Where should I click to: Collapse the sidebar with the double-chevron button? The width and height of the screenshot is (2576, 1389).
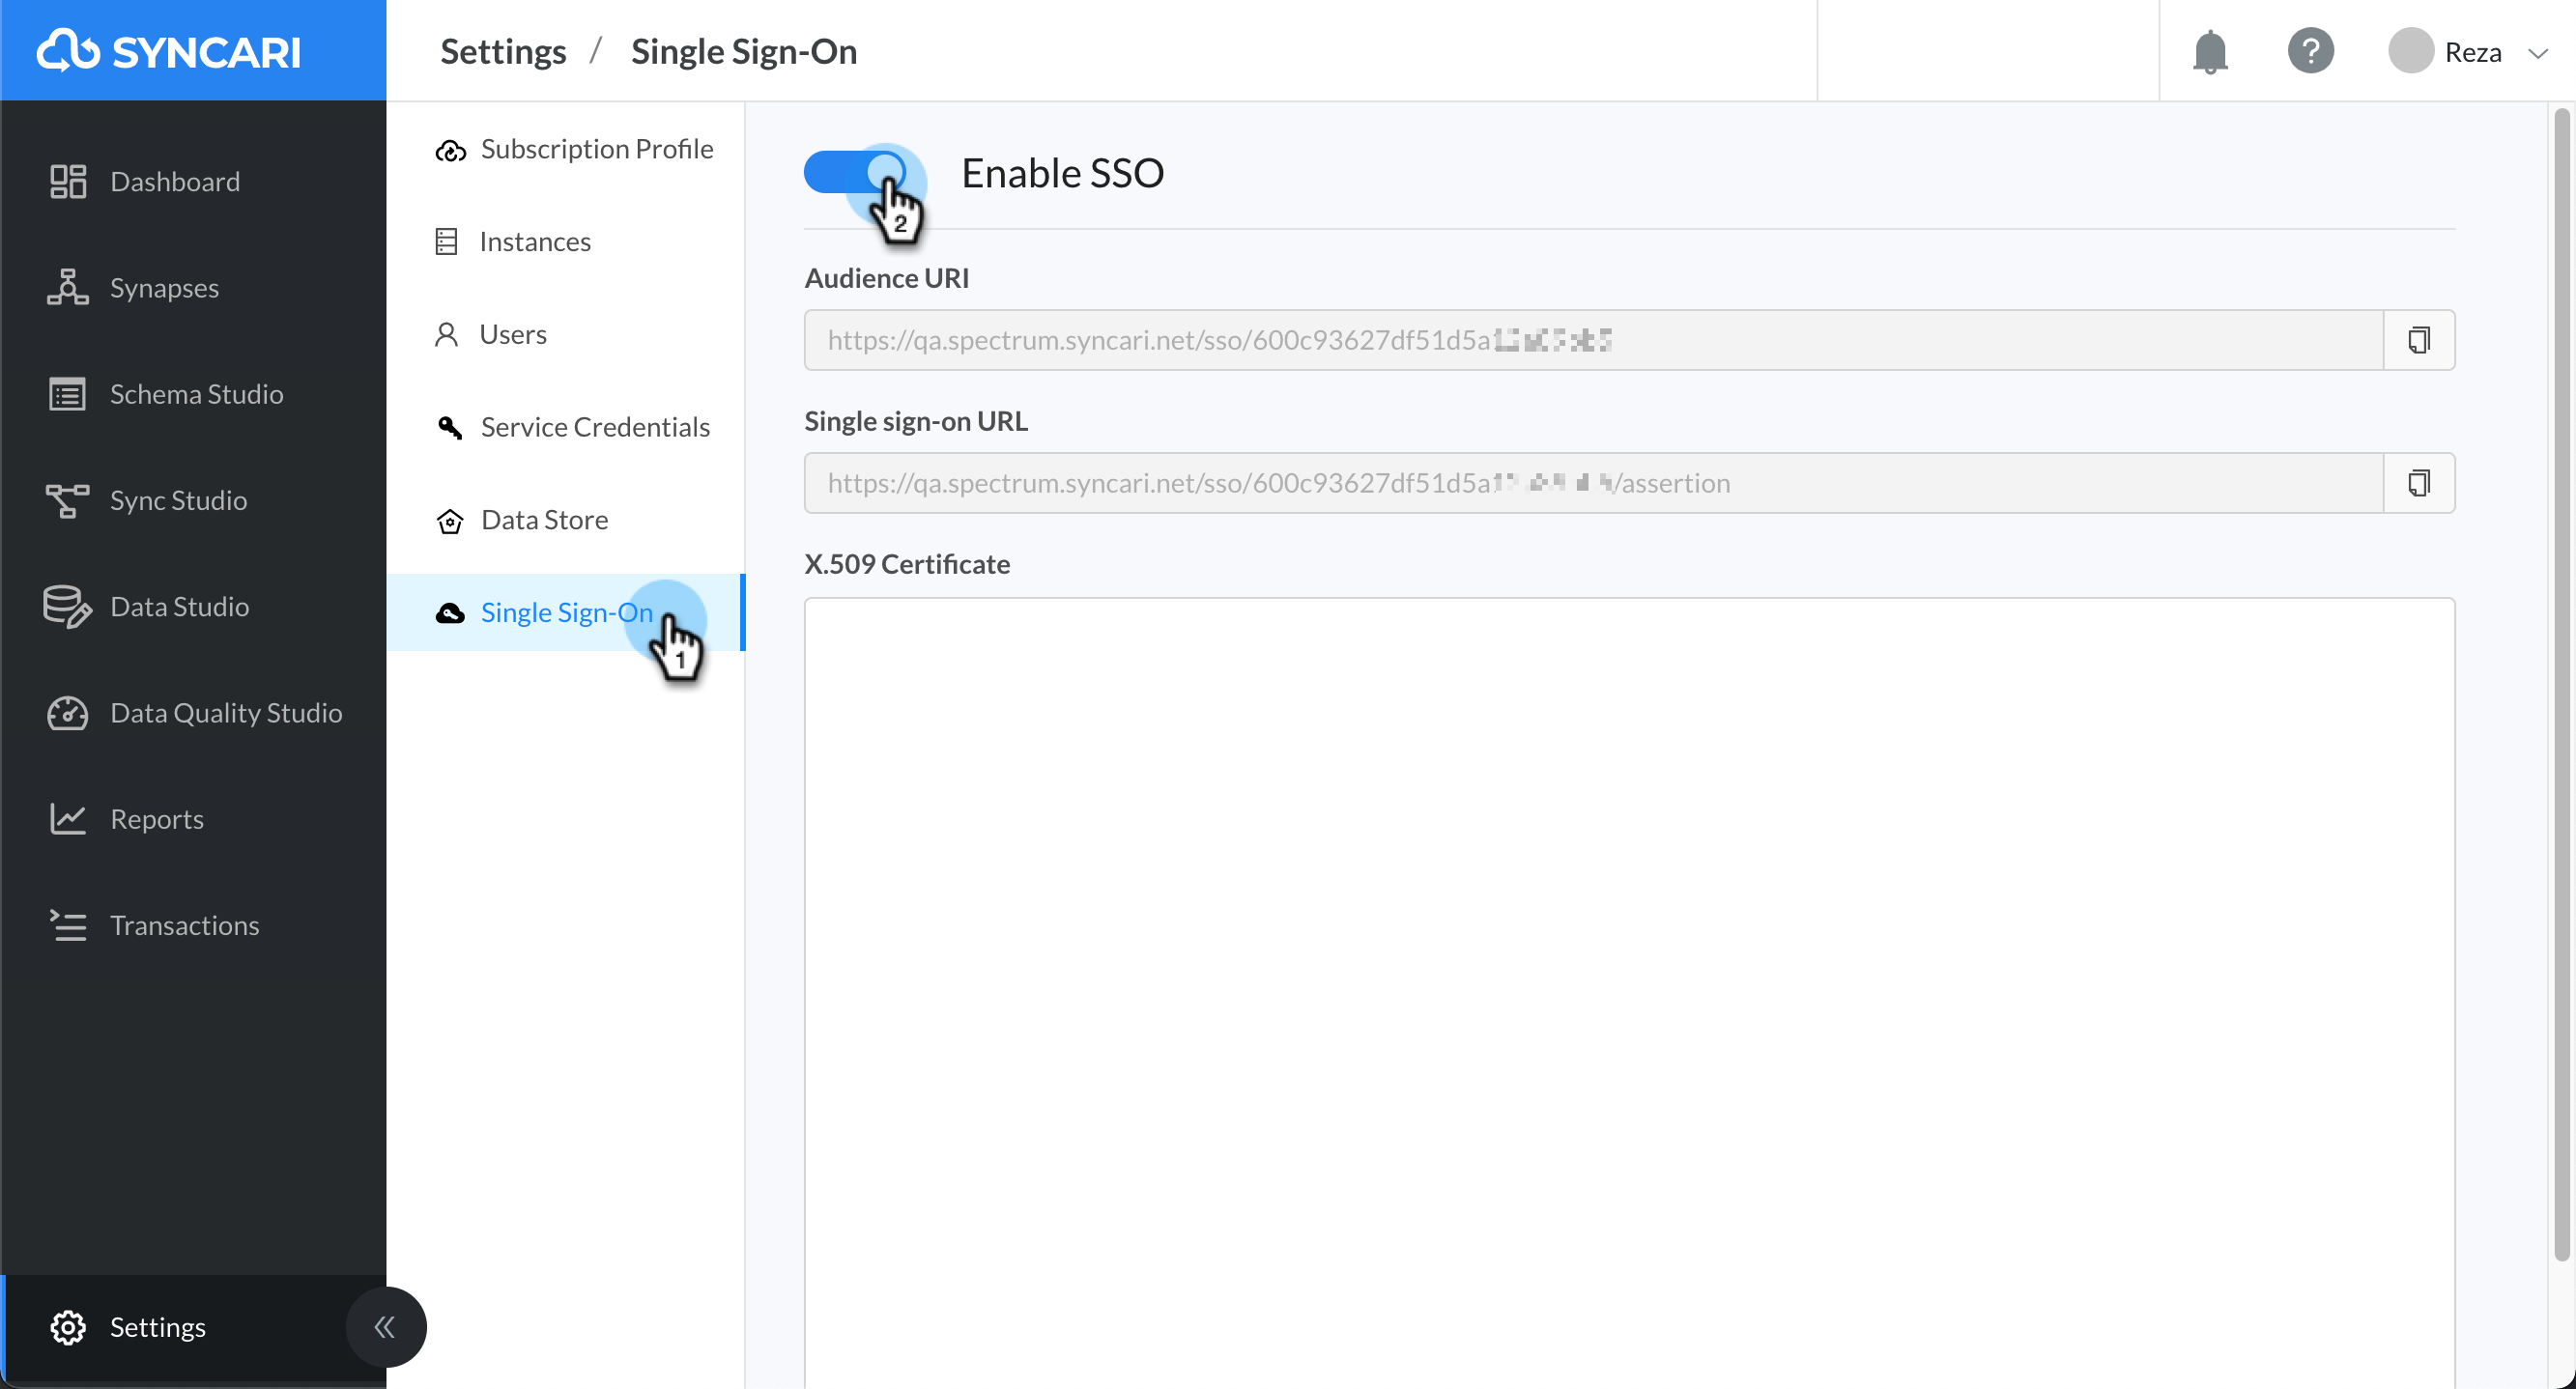click(x=386, y=1326)
